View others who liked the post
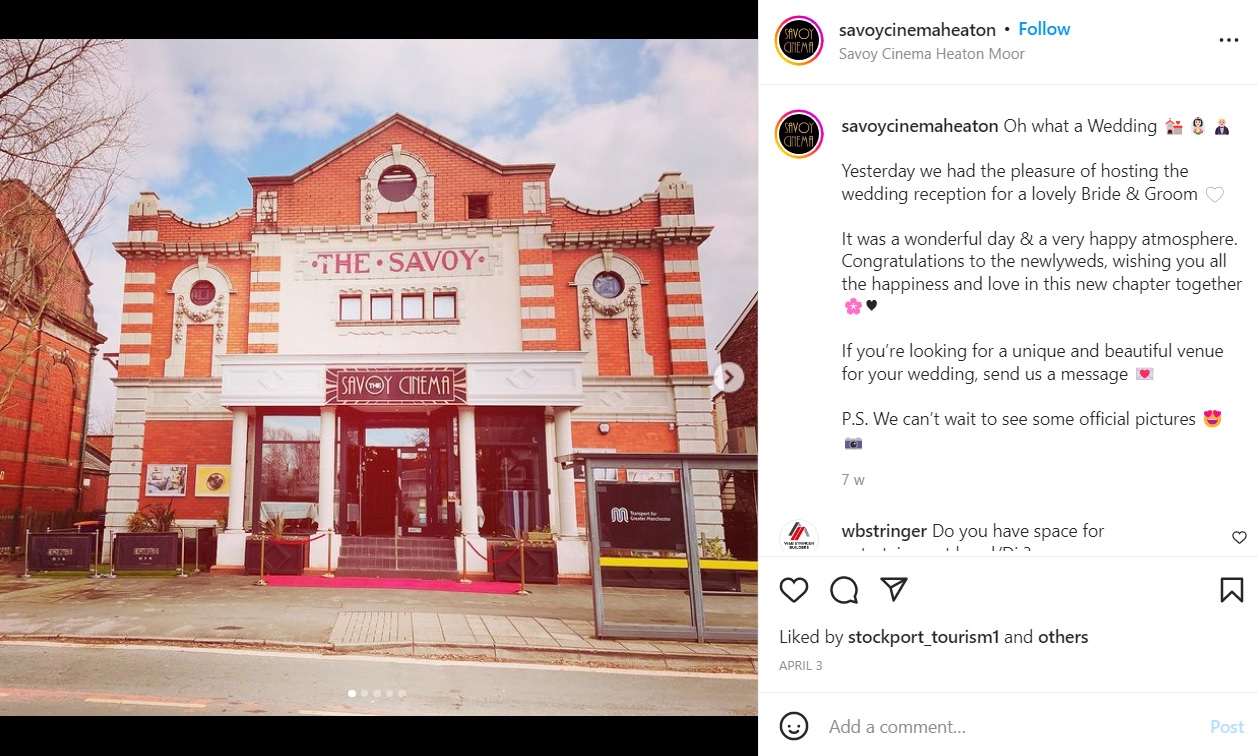Viewport: 1258px width, 756px height. (x=1063, y=637)
